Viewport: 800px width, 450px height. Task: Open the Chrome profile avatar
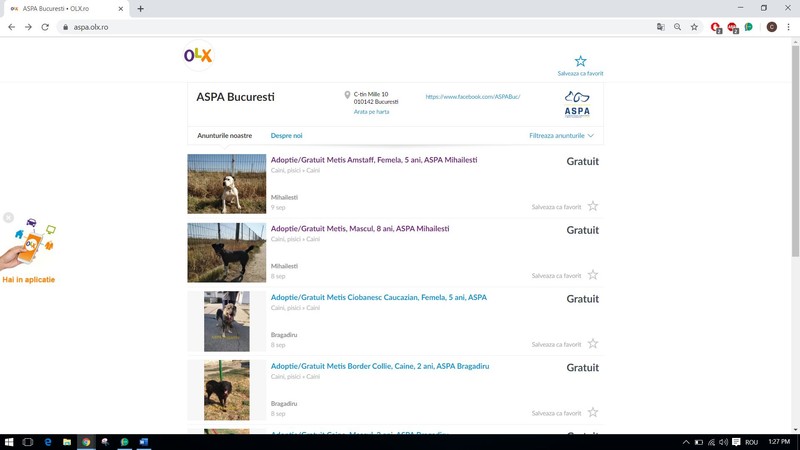tap(771, 27)
